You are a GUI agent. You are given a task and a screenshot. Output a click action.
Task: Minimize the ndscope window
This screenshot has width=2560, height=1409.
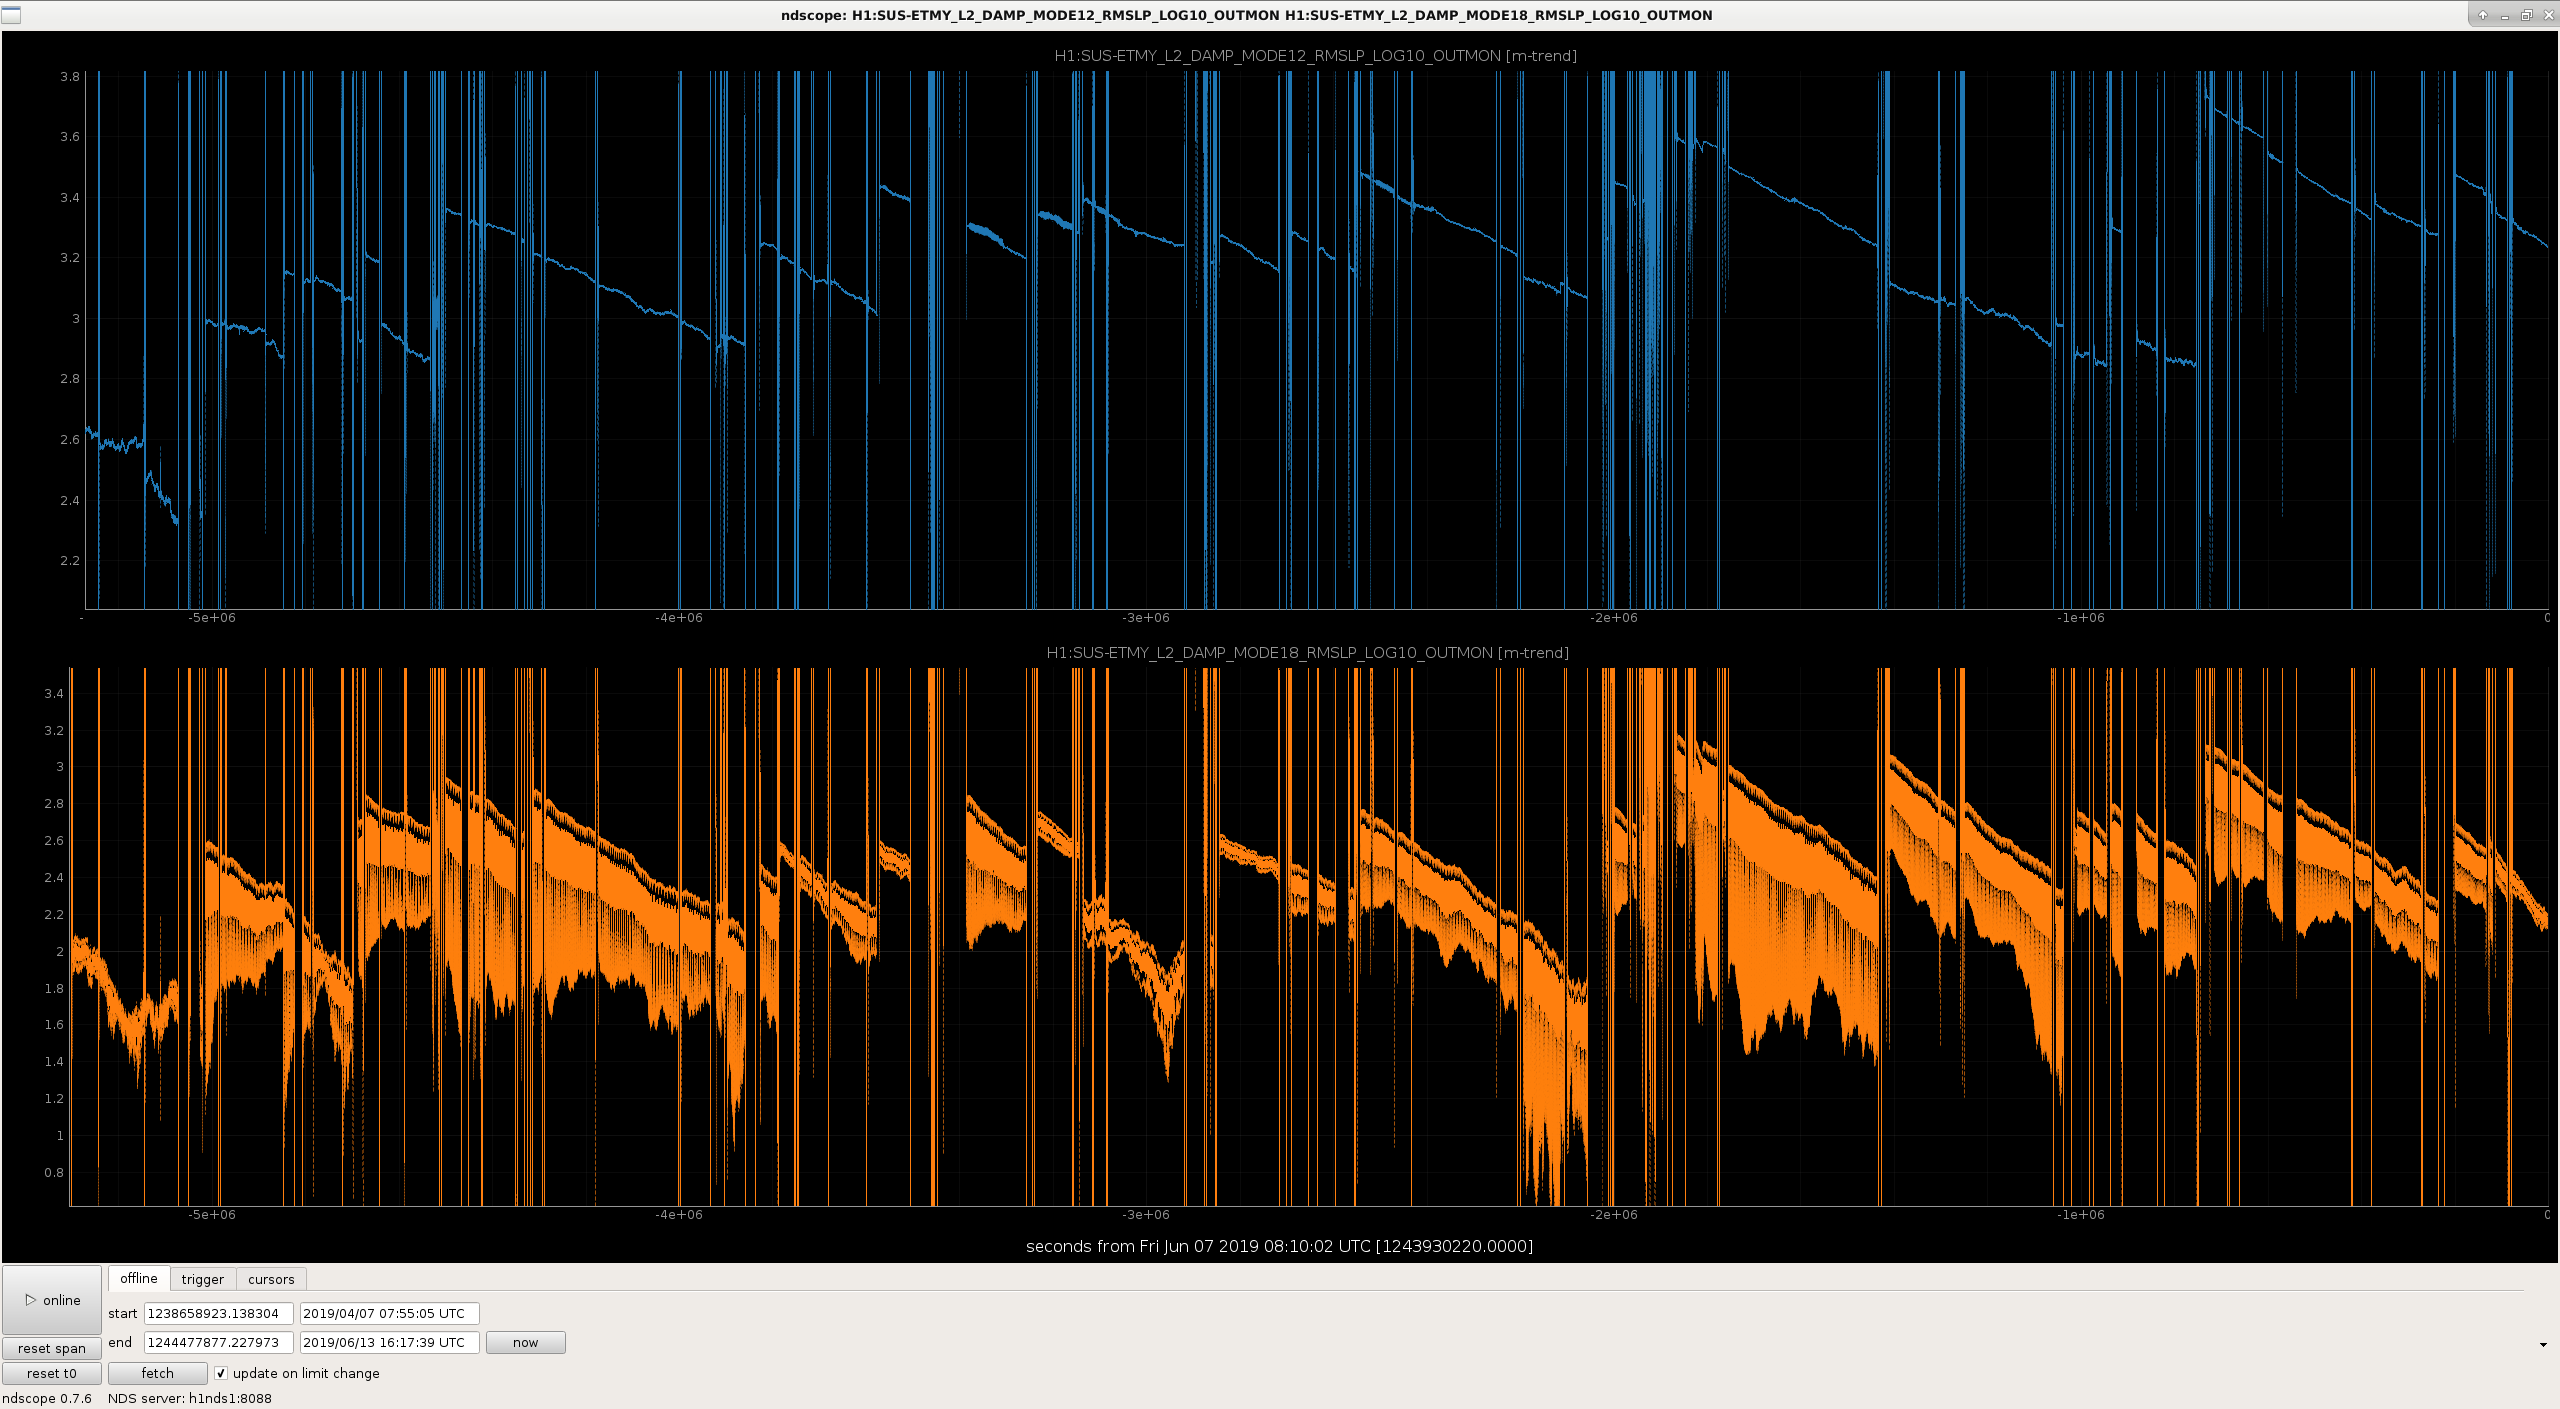click(x=2505, y=15)
